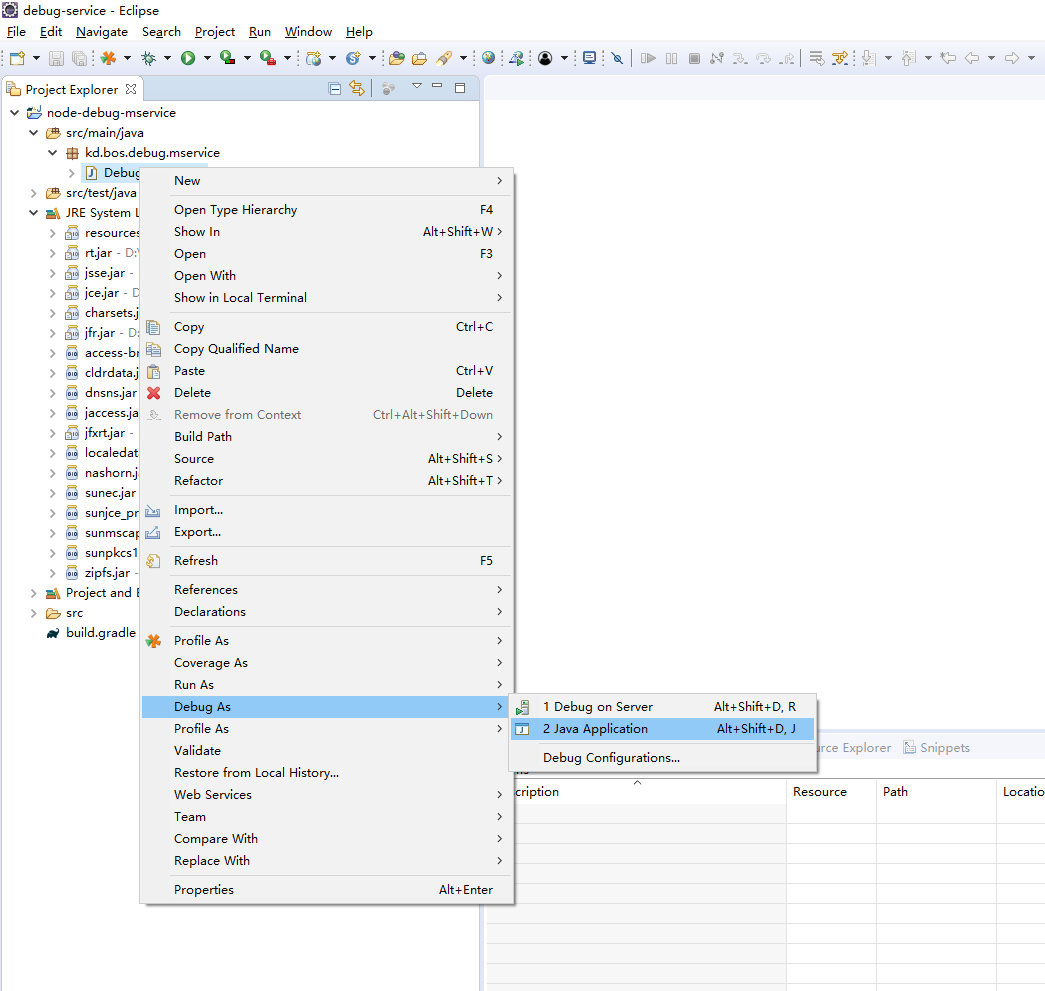Click the Search flashlight toolbar icon
This screenshot has height=991, width=1045.
point(444,59)
